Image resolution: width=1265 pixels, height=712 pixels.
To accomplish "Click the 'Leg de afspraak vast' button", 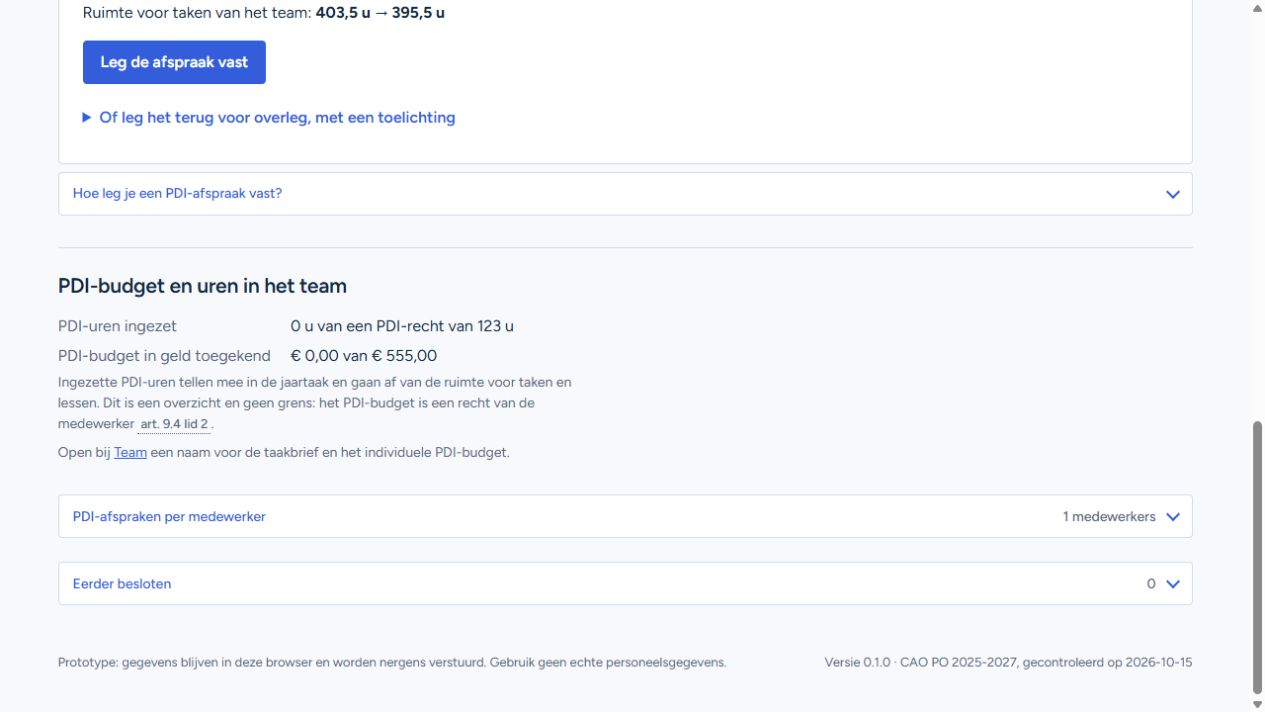I will 174,62.
